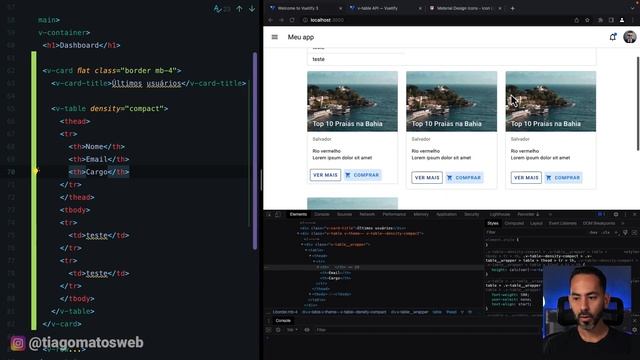Open site information icon beside localhost
This screenshot has width=640, height=360.
(305, 20)
